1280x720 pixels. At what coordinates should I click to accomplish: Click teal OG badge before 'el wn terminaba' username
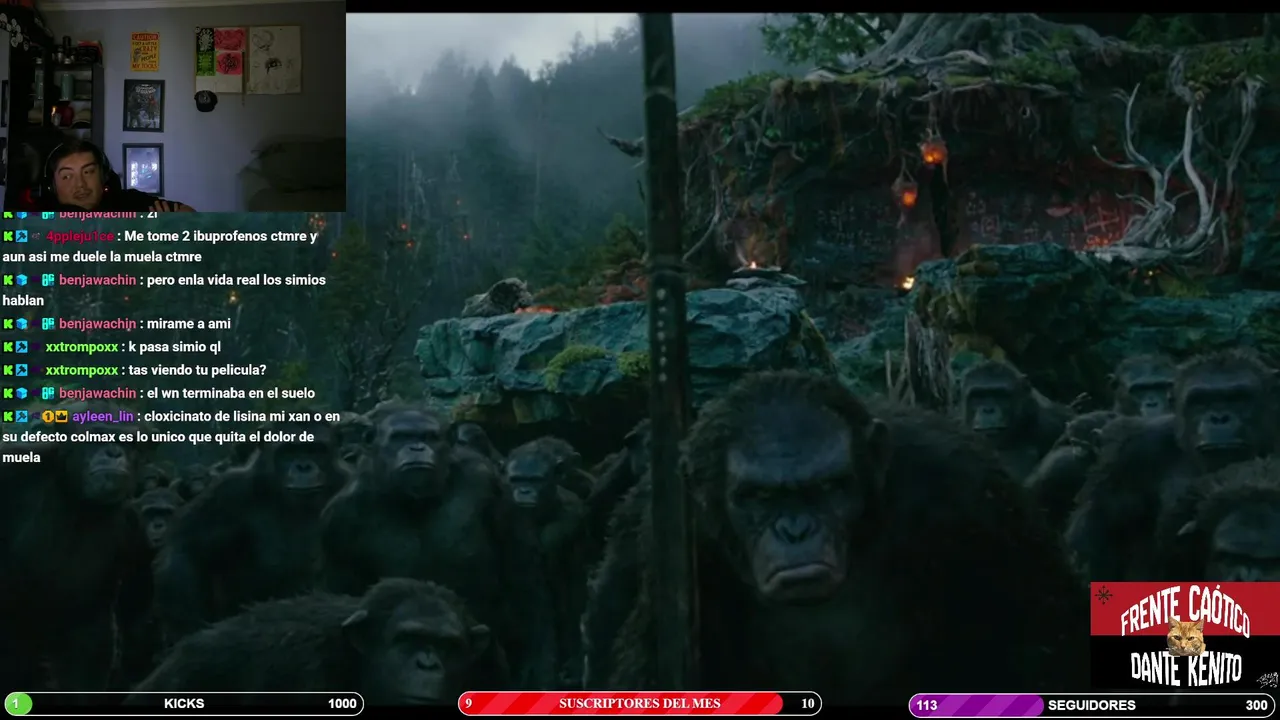48,393
